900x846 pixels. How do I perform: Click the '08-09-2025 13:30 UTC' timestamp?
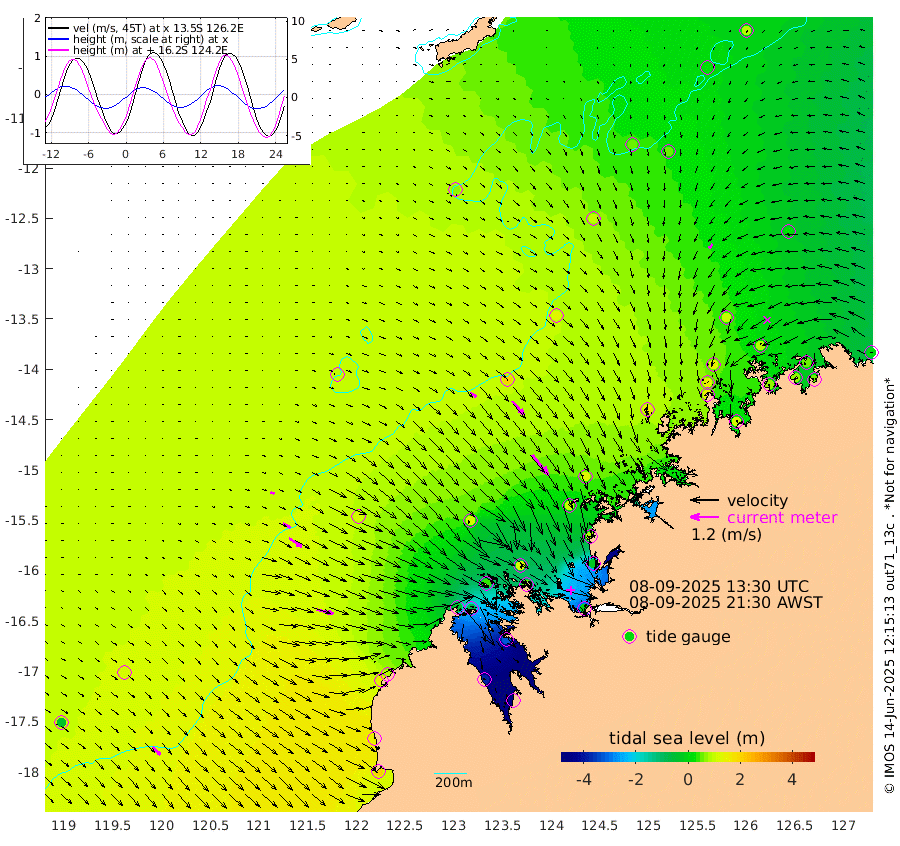tap(719, 587)
